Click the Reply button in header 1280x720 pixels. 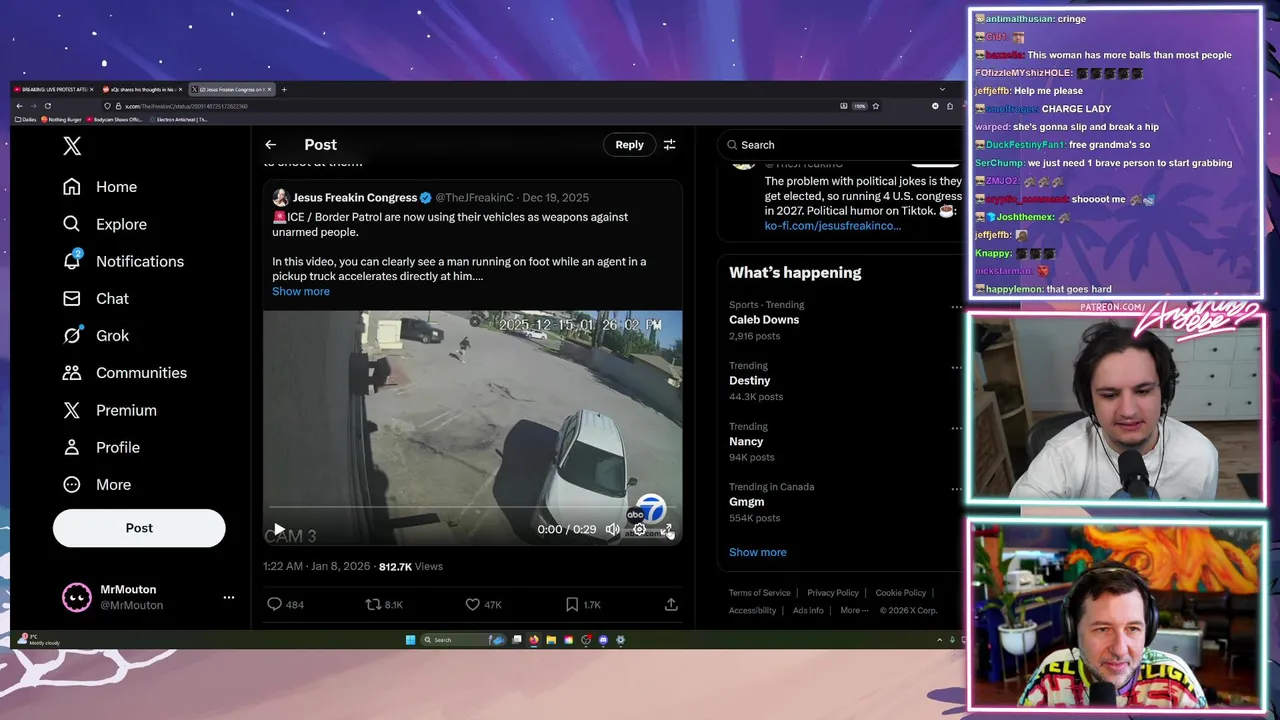pyautogui.click(x=629, y=145)
